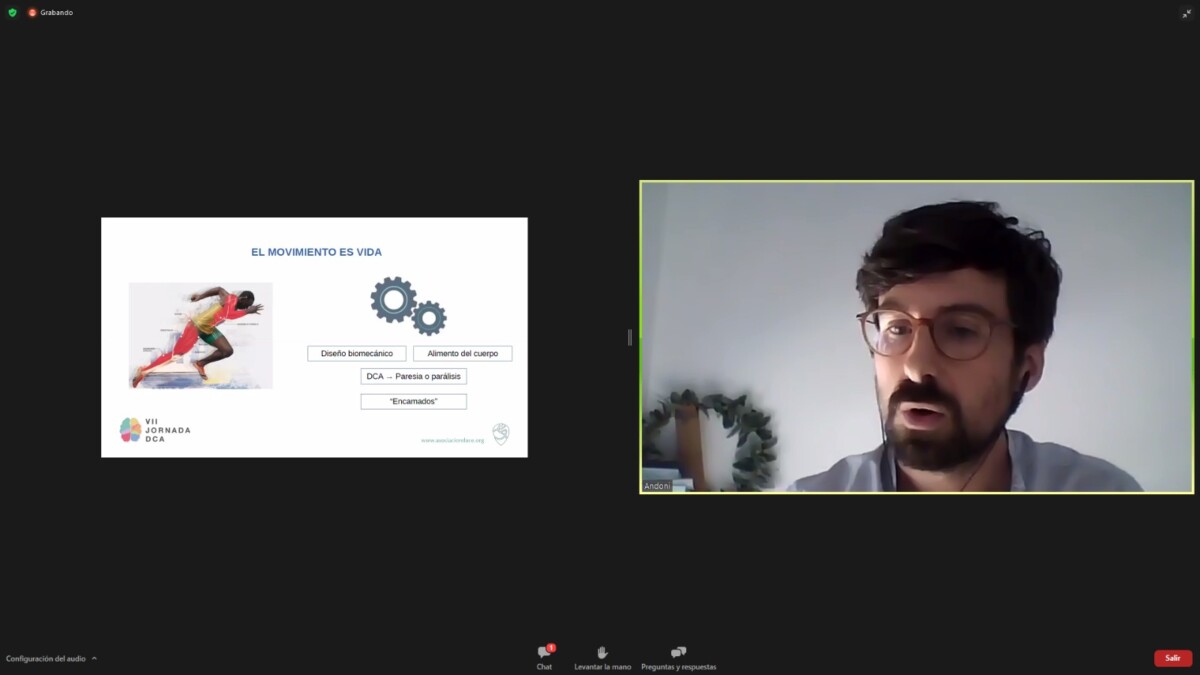Click the association website link on slide

[452, 440]
